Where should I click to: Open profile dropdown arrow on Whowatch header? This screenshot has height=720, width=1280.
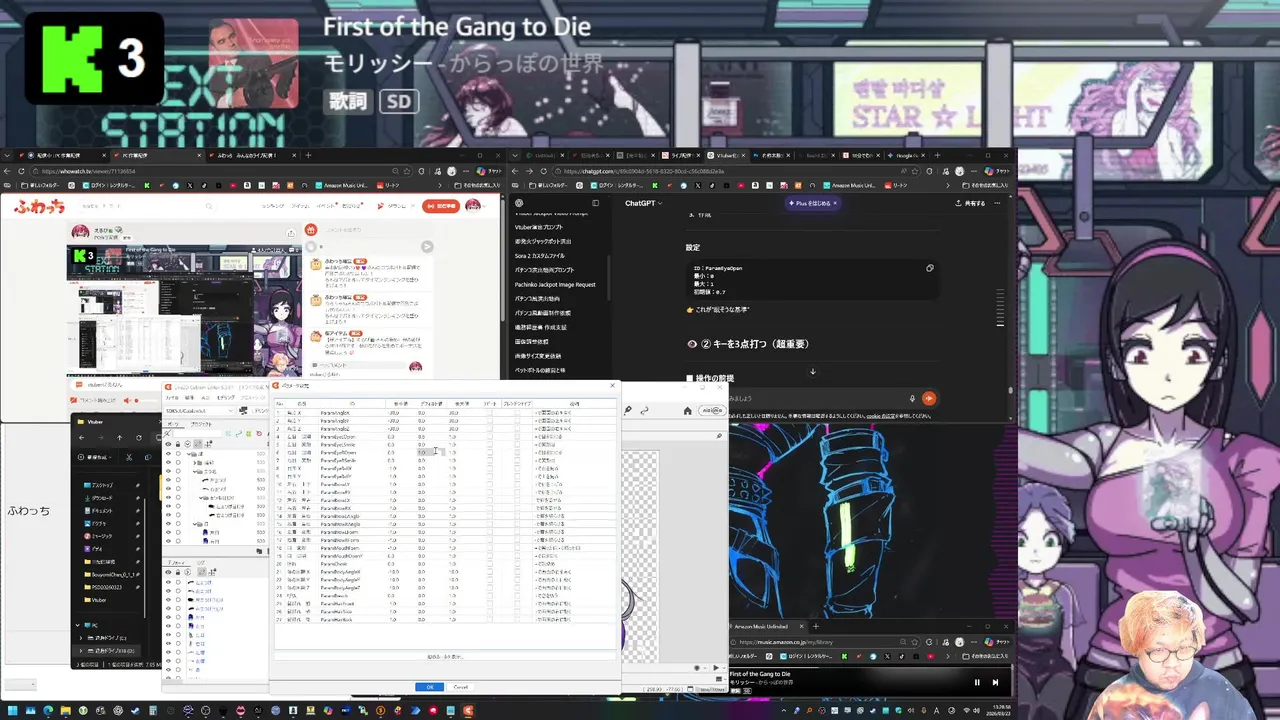pos(485,206)
